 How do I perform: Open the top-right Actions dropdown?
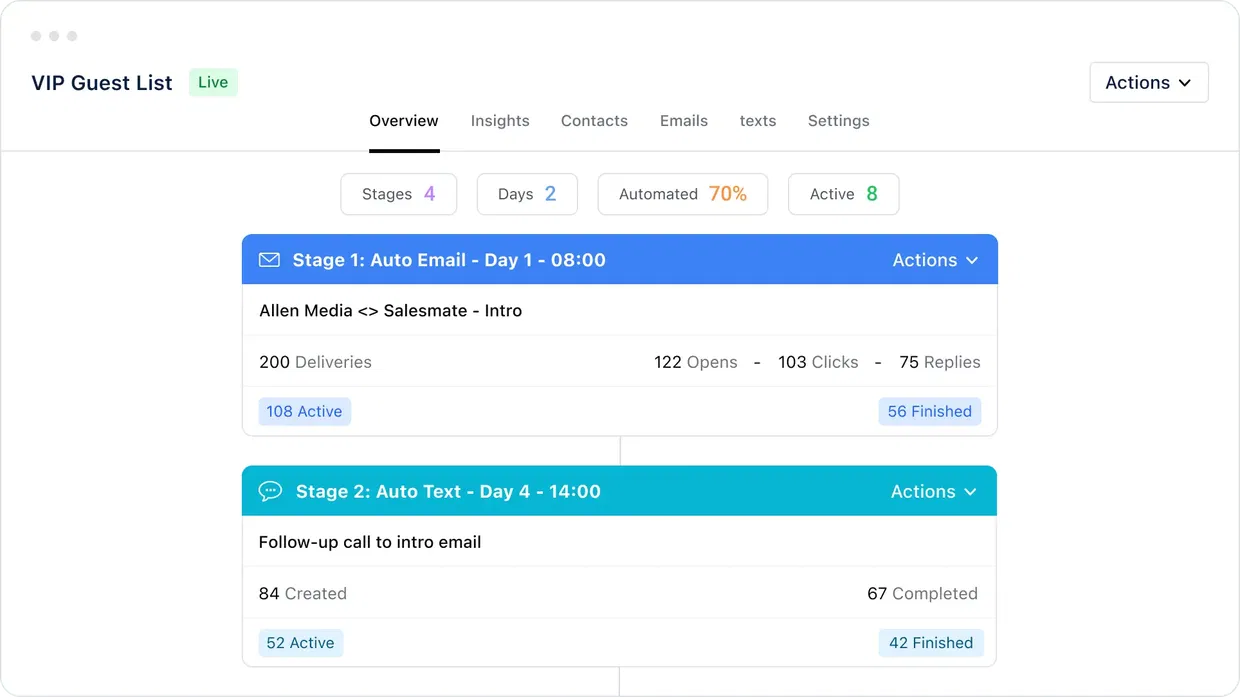click(x=1148, y=82)
